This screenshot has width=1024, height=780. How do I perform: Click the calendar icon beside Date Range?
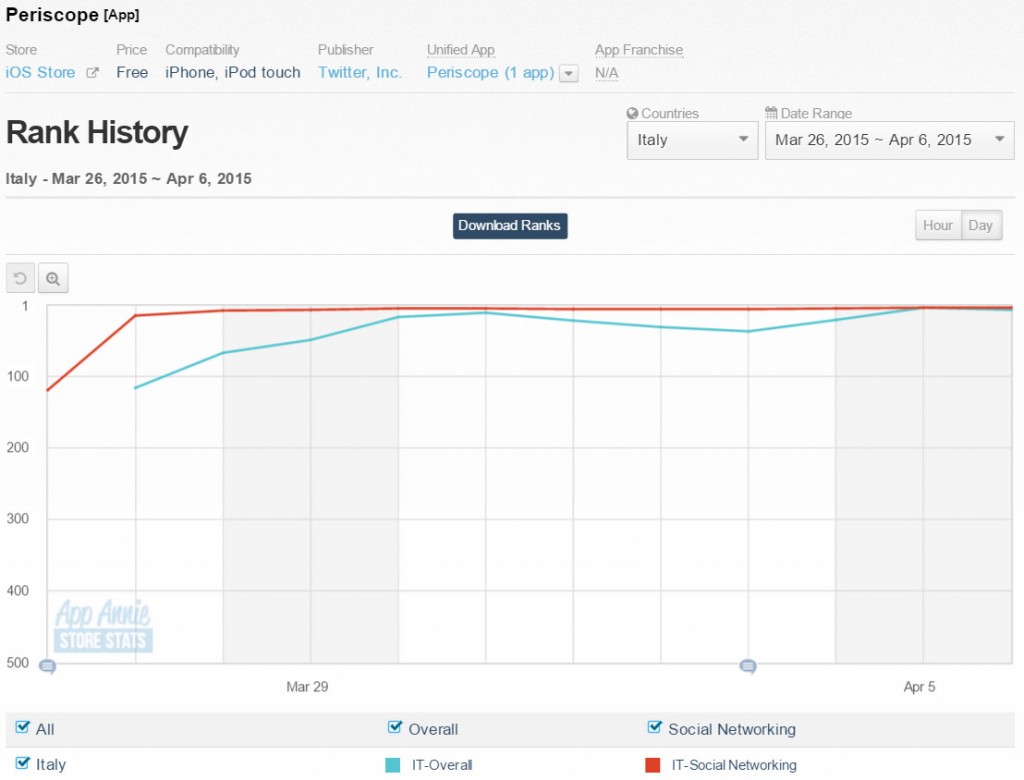tap(771, 113)
